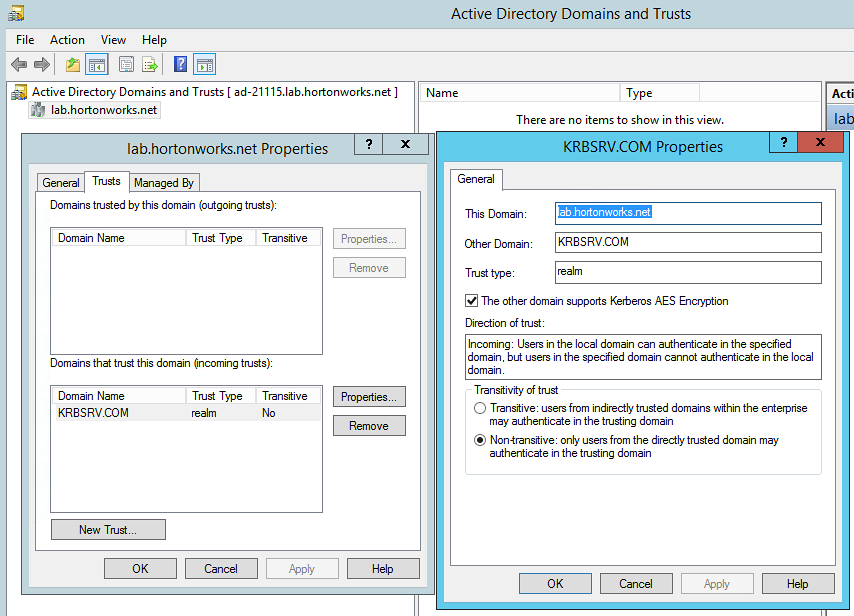This screenshot has height=616, width=854.
Task: Open the View menu
Action: [113, 40]
